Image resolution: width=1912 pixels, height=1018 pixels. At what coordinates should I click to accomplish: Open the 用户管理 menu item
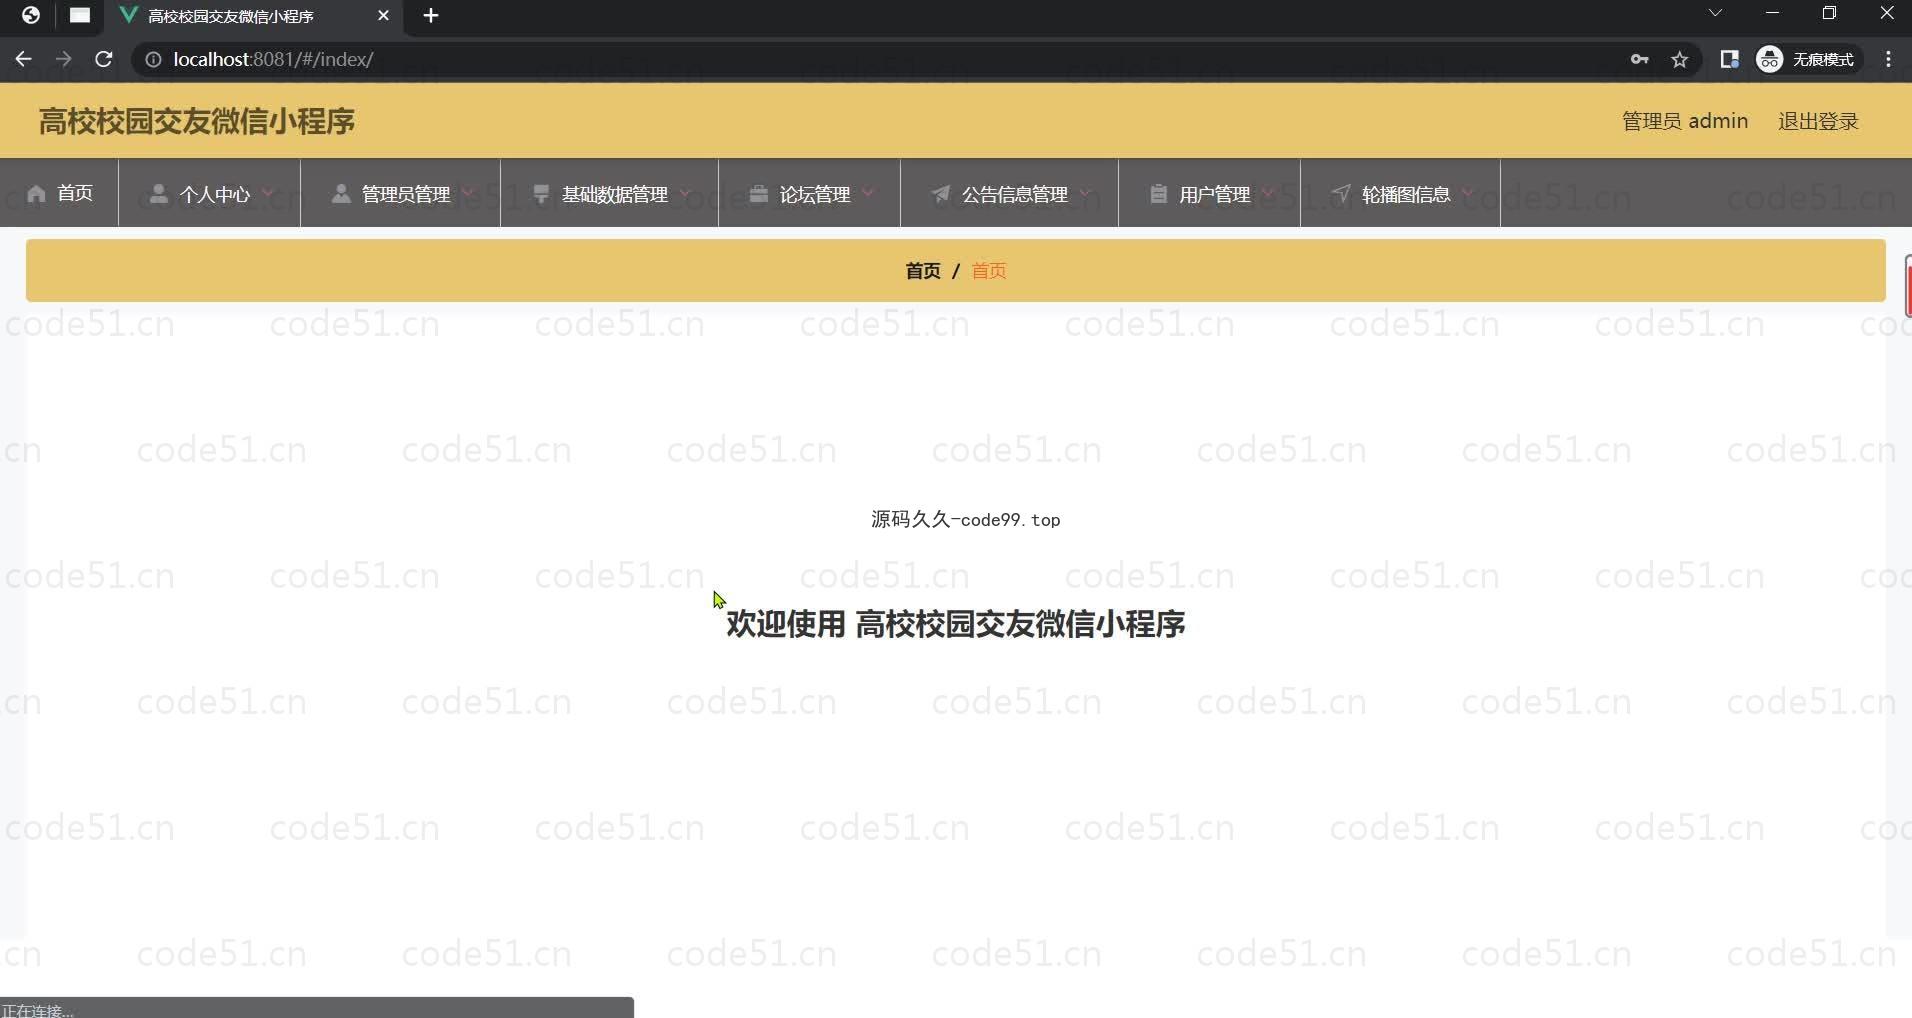1210,192
